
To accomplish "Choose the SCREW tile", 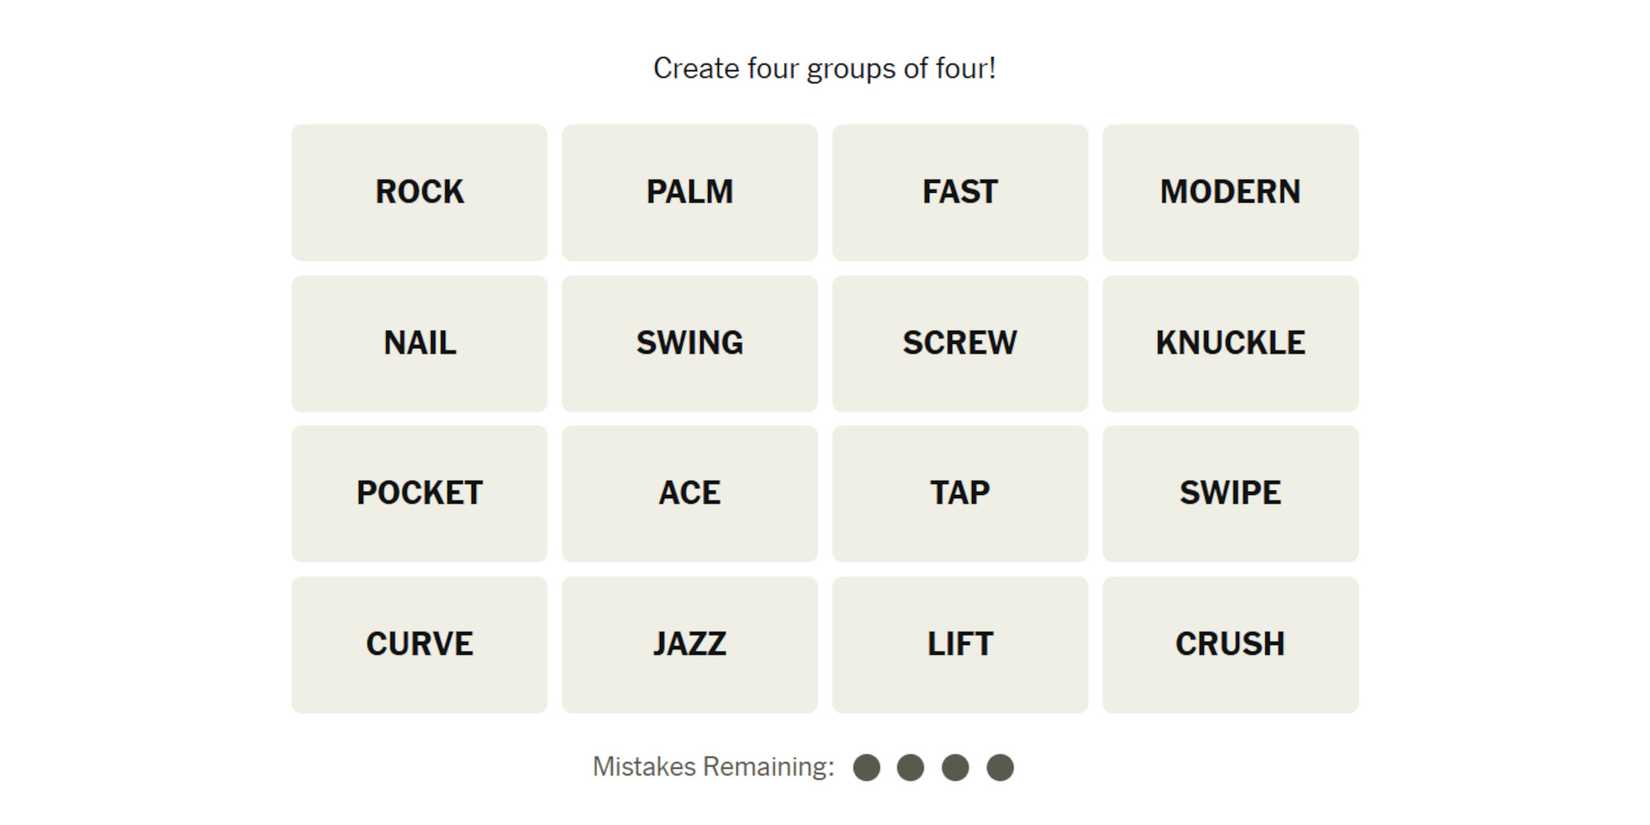I will coord(959,343).
